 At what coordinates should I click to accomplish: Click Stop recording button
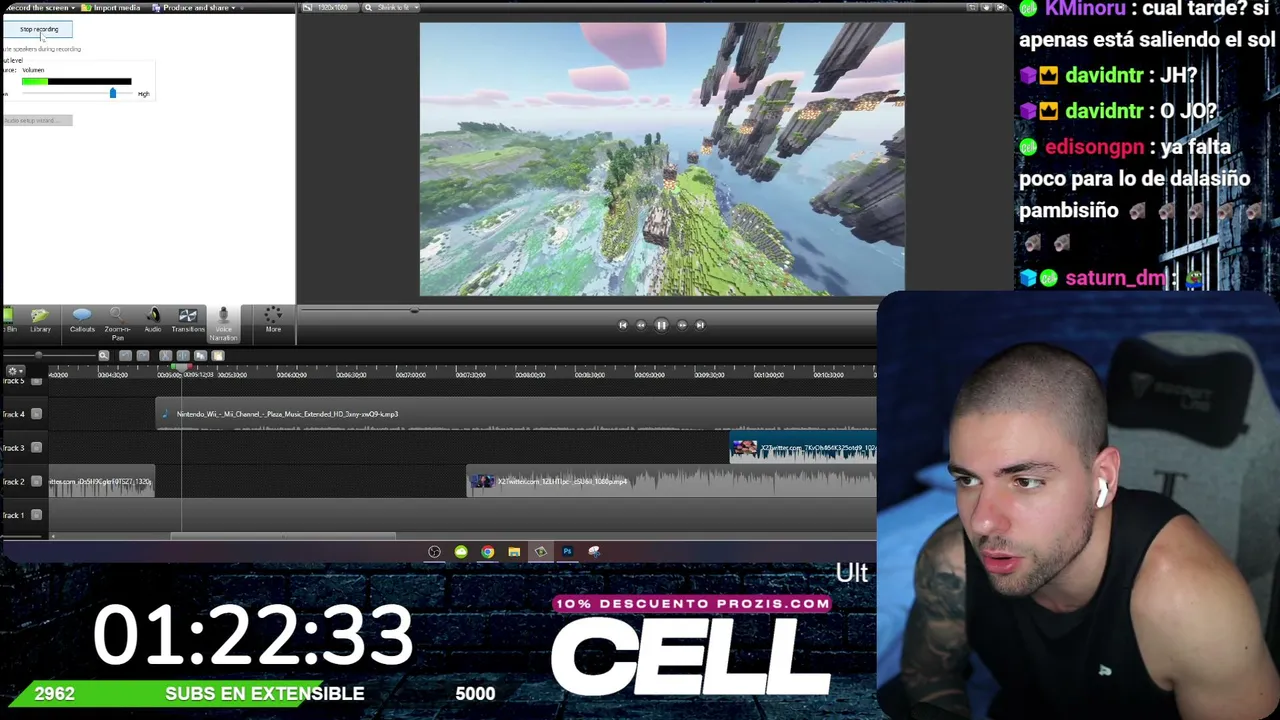(x=39, y=29)
